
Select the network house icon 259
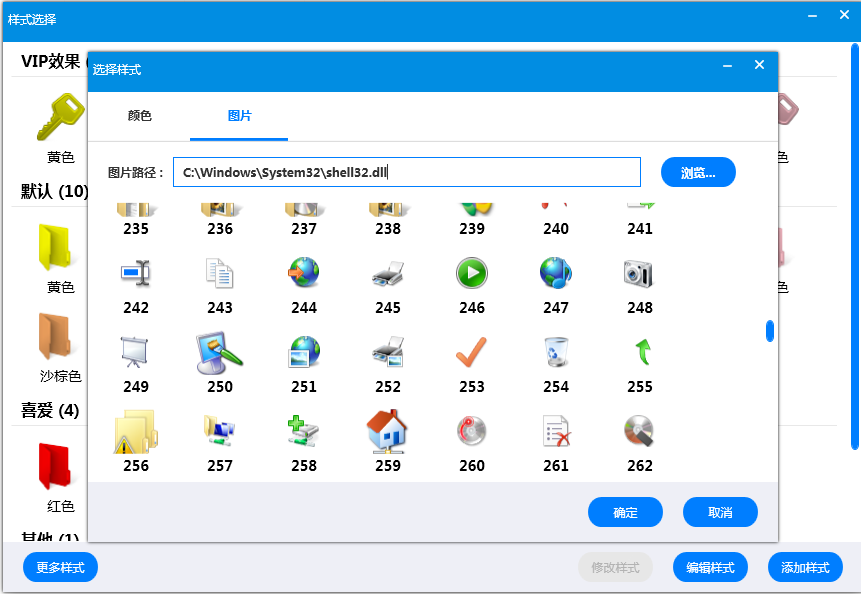[388, 431]
